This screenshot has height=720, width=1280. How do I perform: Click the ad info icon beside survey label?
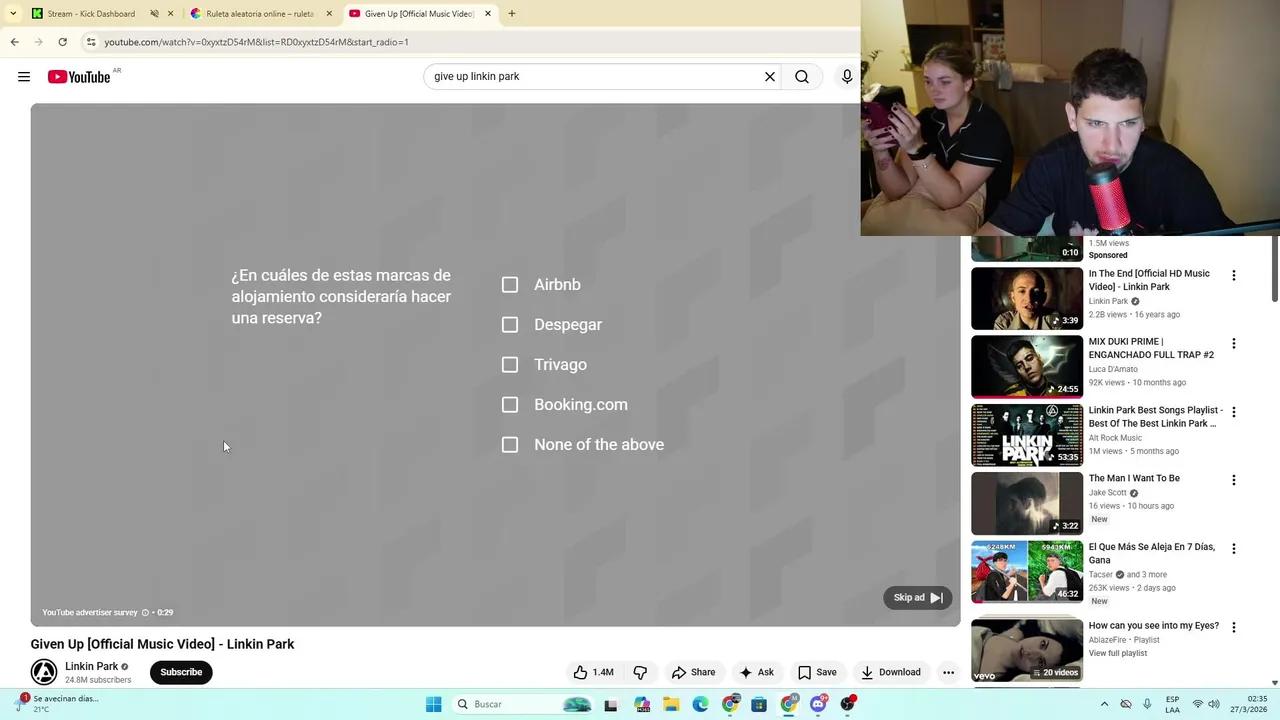(145, 612)
